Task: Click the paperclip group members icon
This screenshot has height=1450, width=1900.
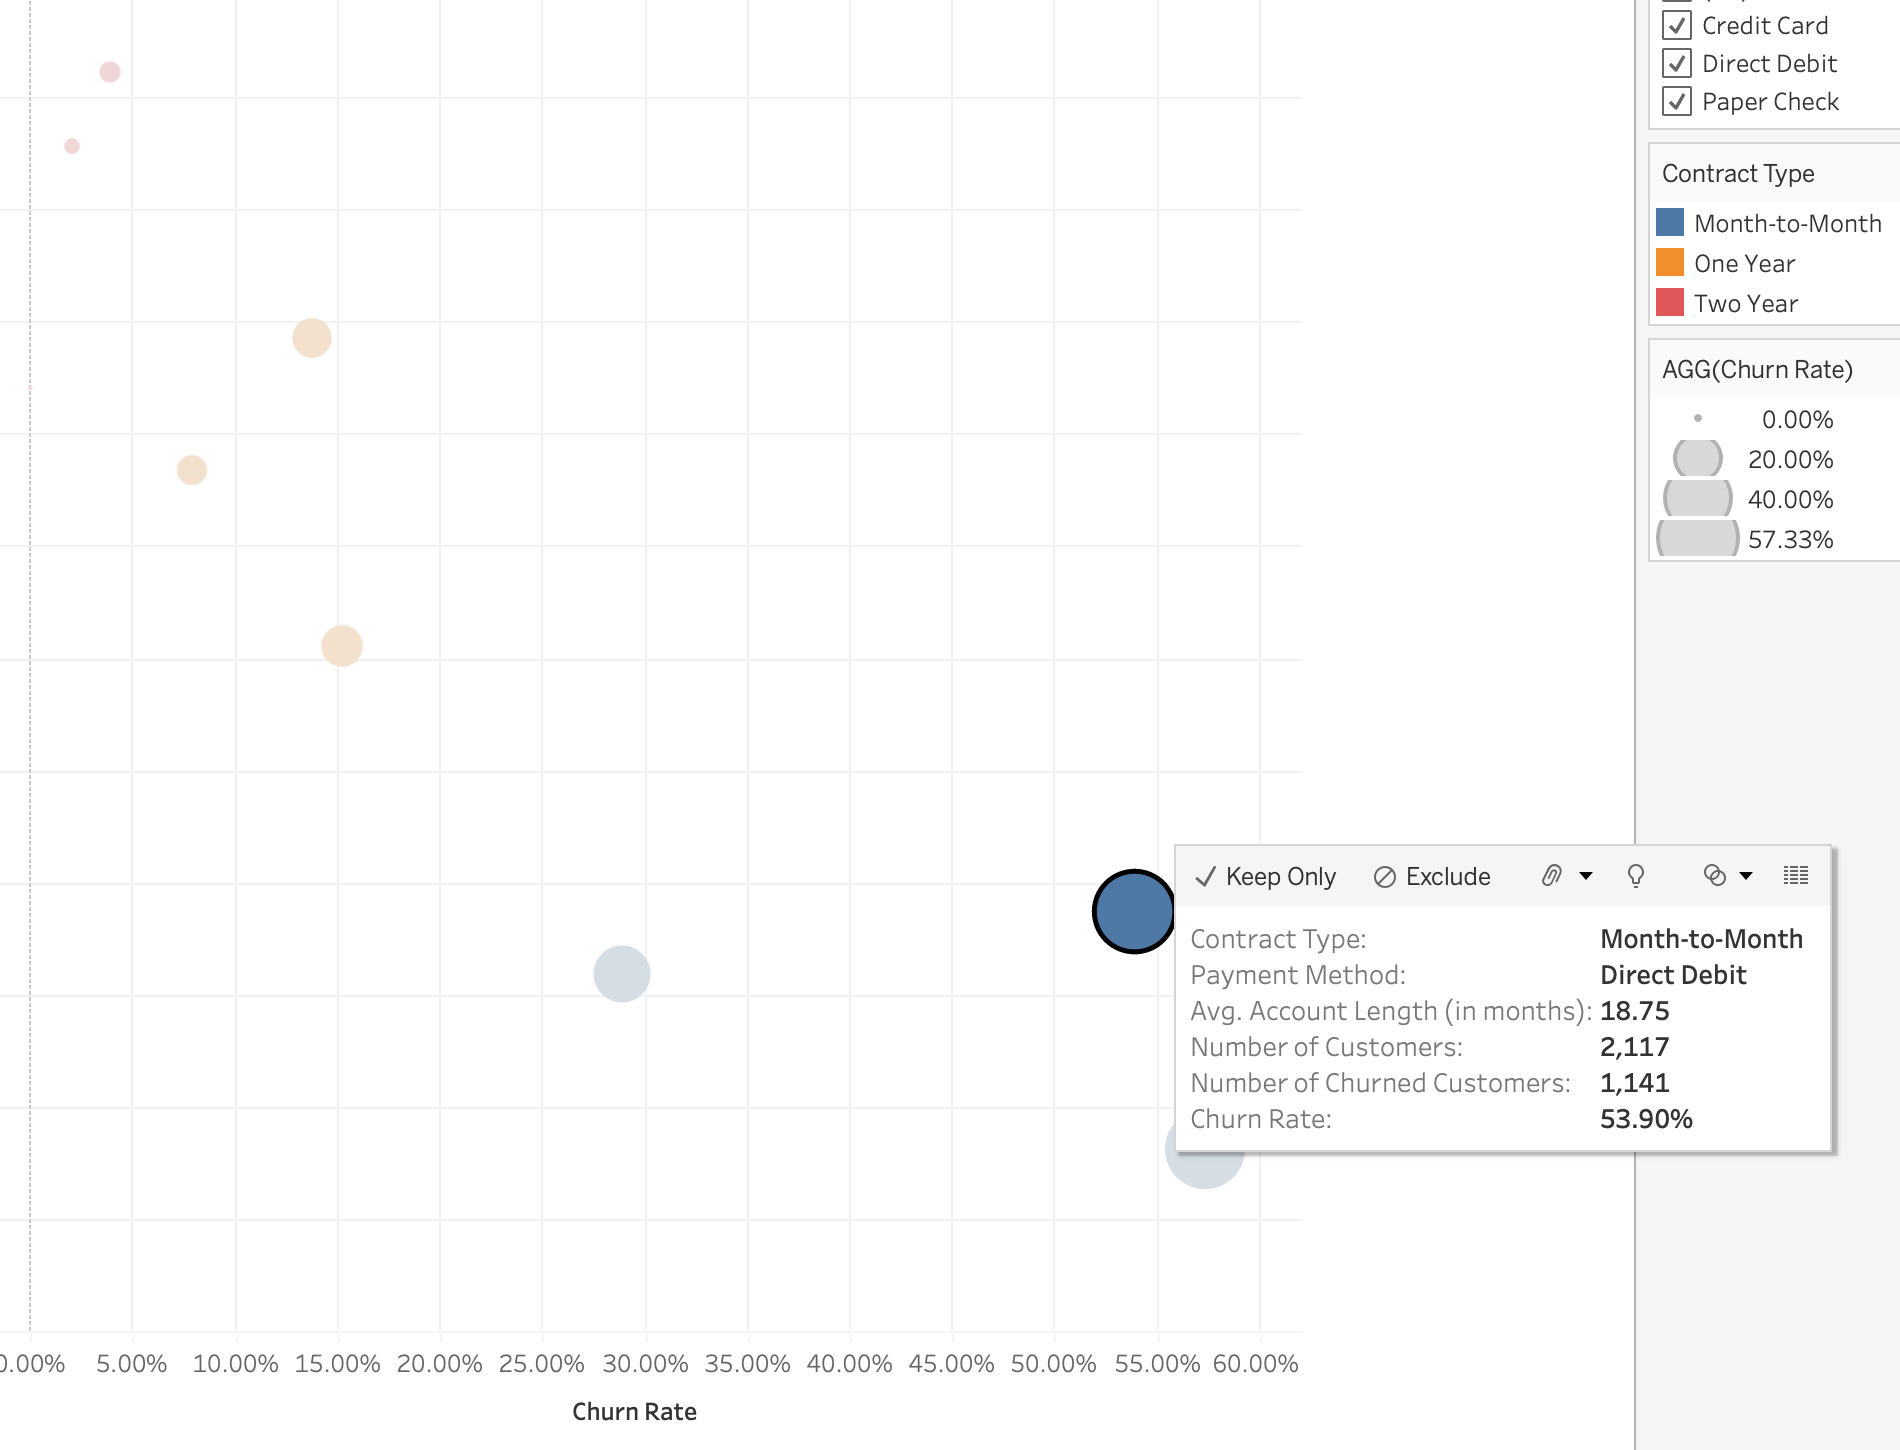Action: point(1552,876)
